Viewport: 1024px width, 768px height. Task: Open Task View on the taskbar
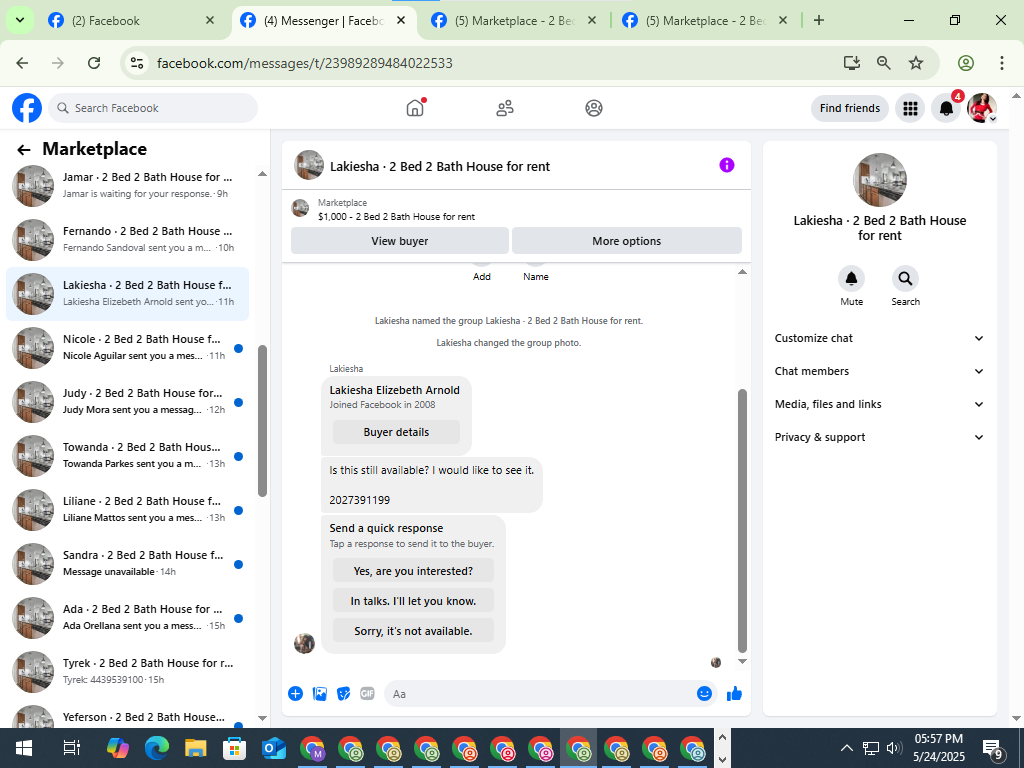tap(71, 748)
